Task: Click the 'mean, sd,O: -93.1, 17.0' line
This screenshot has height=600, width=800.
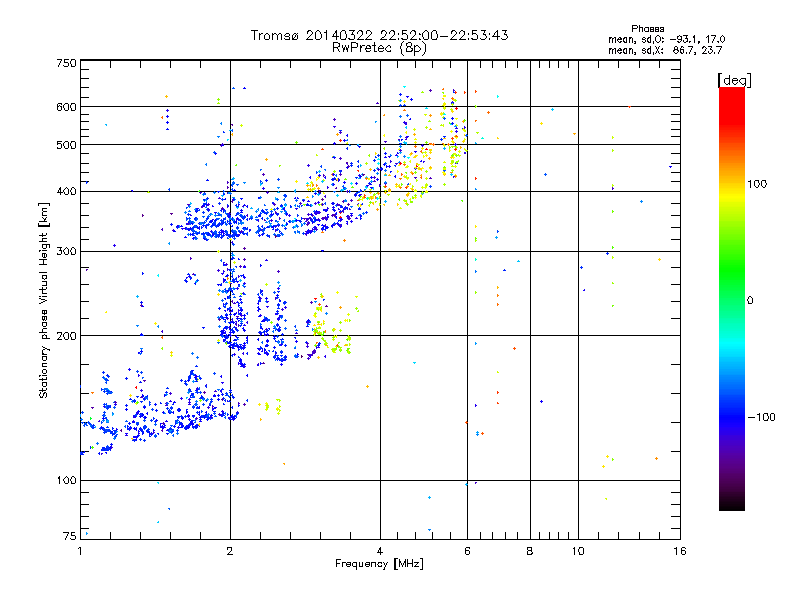Action: tap(666, 40)
